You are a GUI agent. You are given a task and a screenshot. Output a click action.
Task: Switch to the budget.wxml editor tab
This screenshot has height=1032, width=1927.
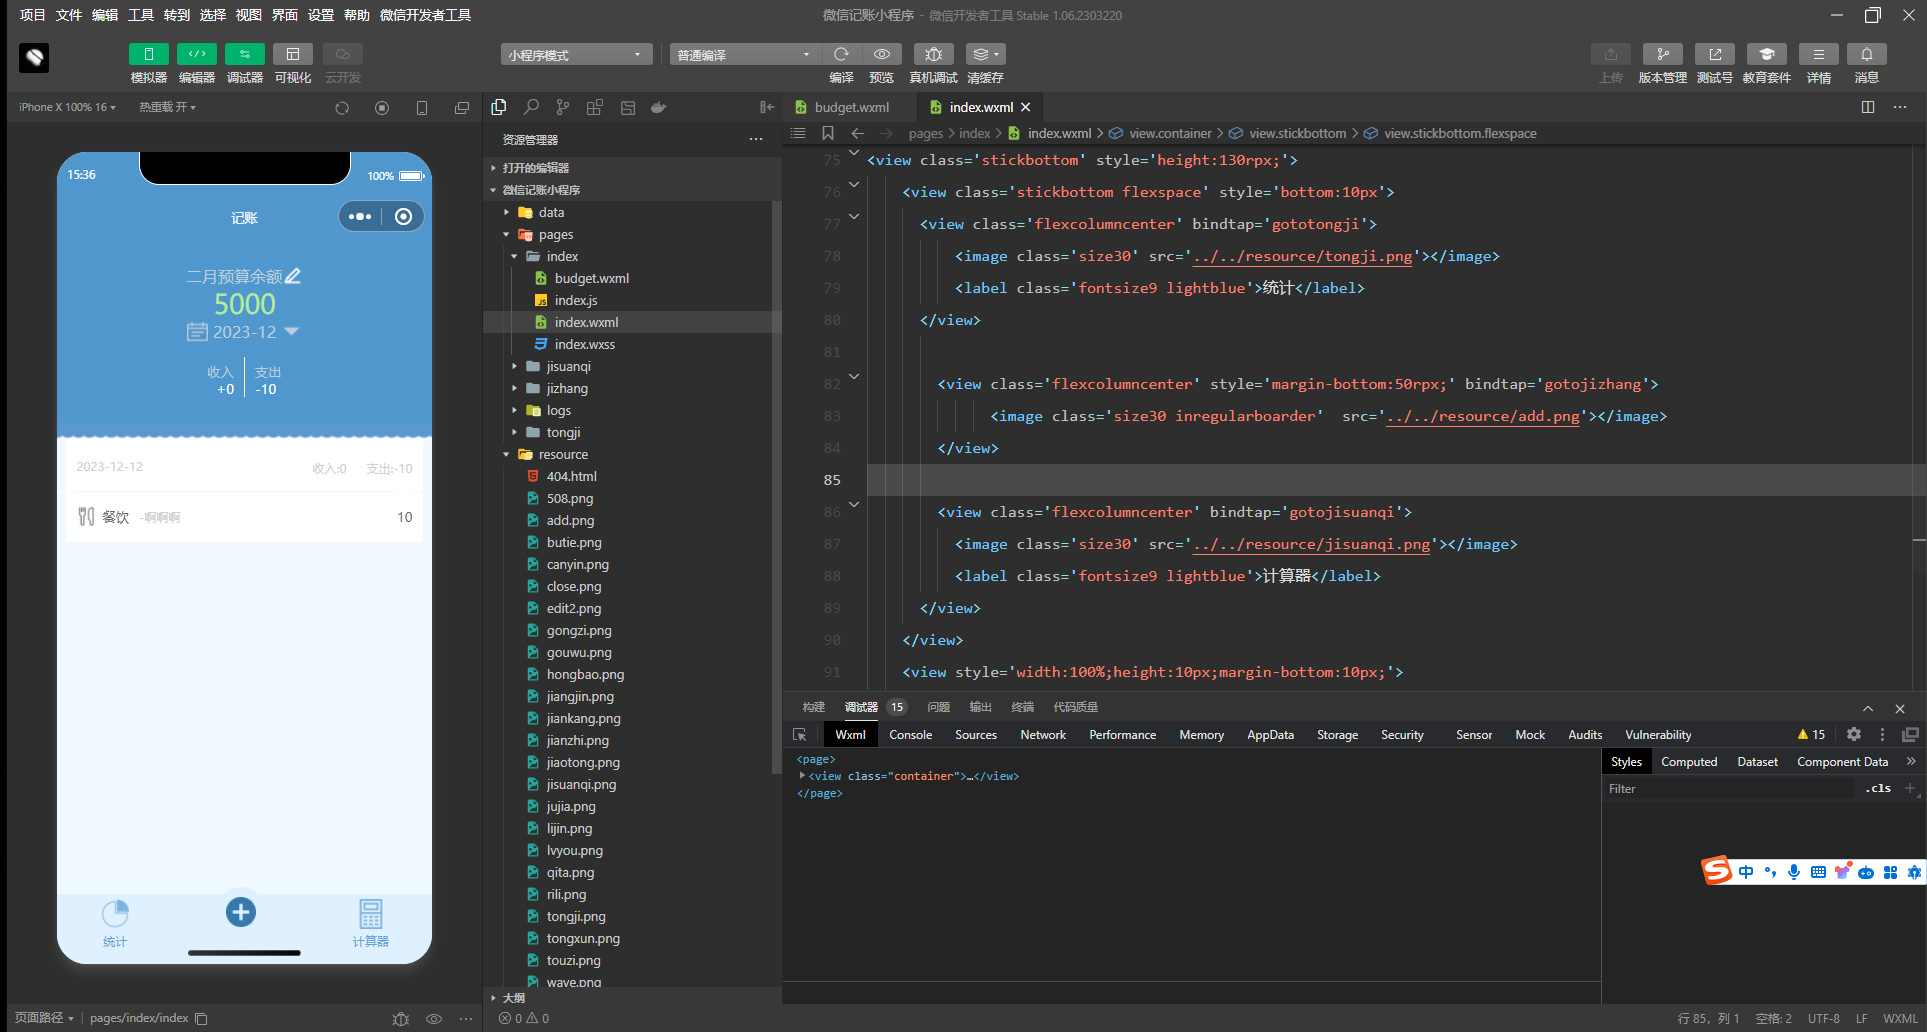coord(851,107)
